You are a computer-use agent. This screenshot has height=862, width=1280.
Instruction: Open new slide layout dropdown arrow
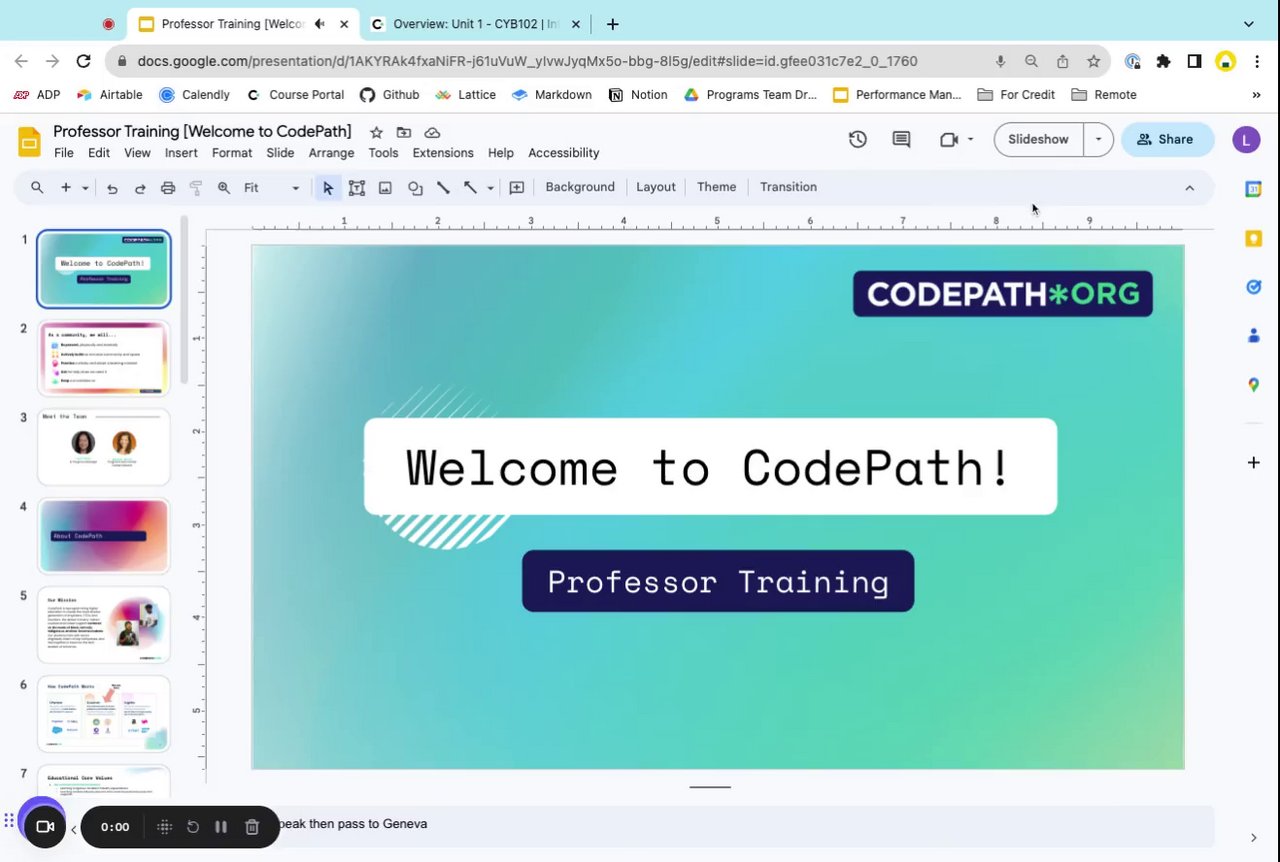(x=85, y=188)
